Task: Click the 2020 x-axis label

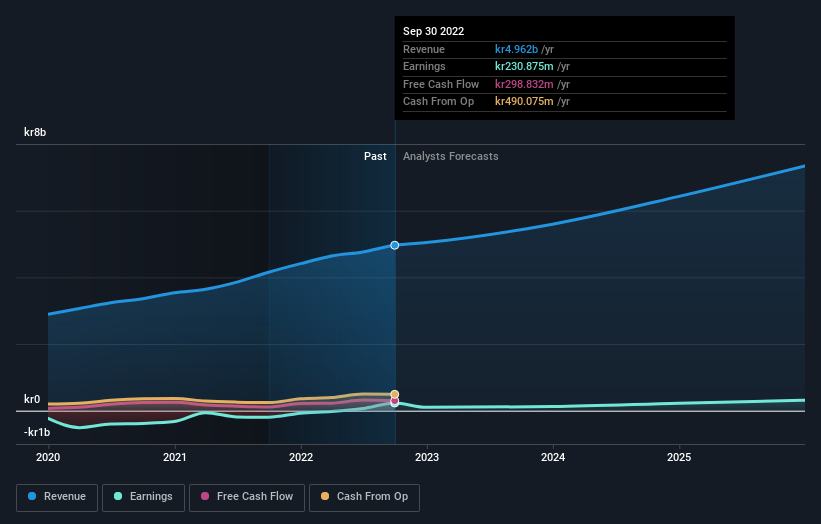Action: click(48, 457)
